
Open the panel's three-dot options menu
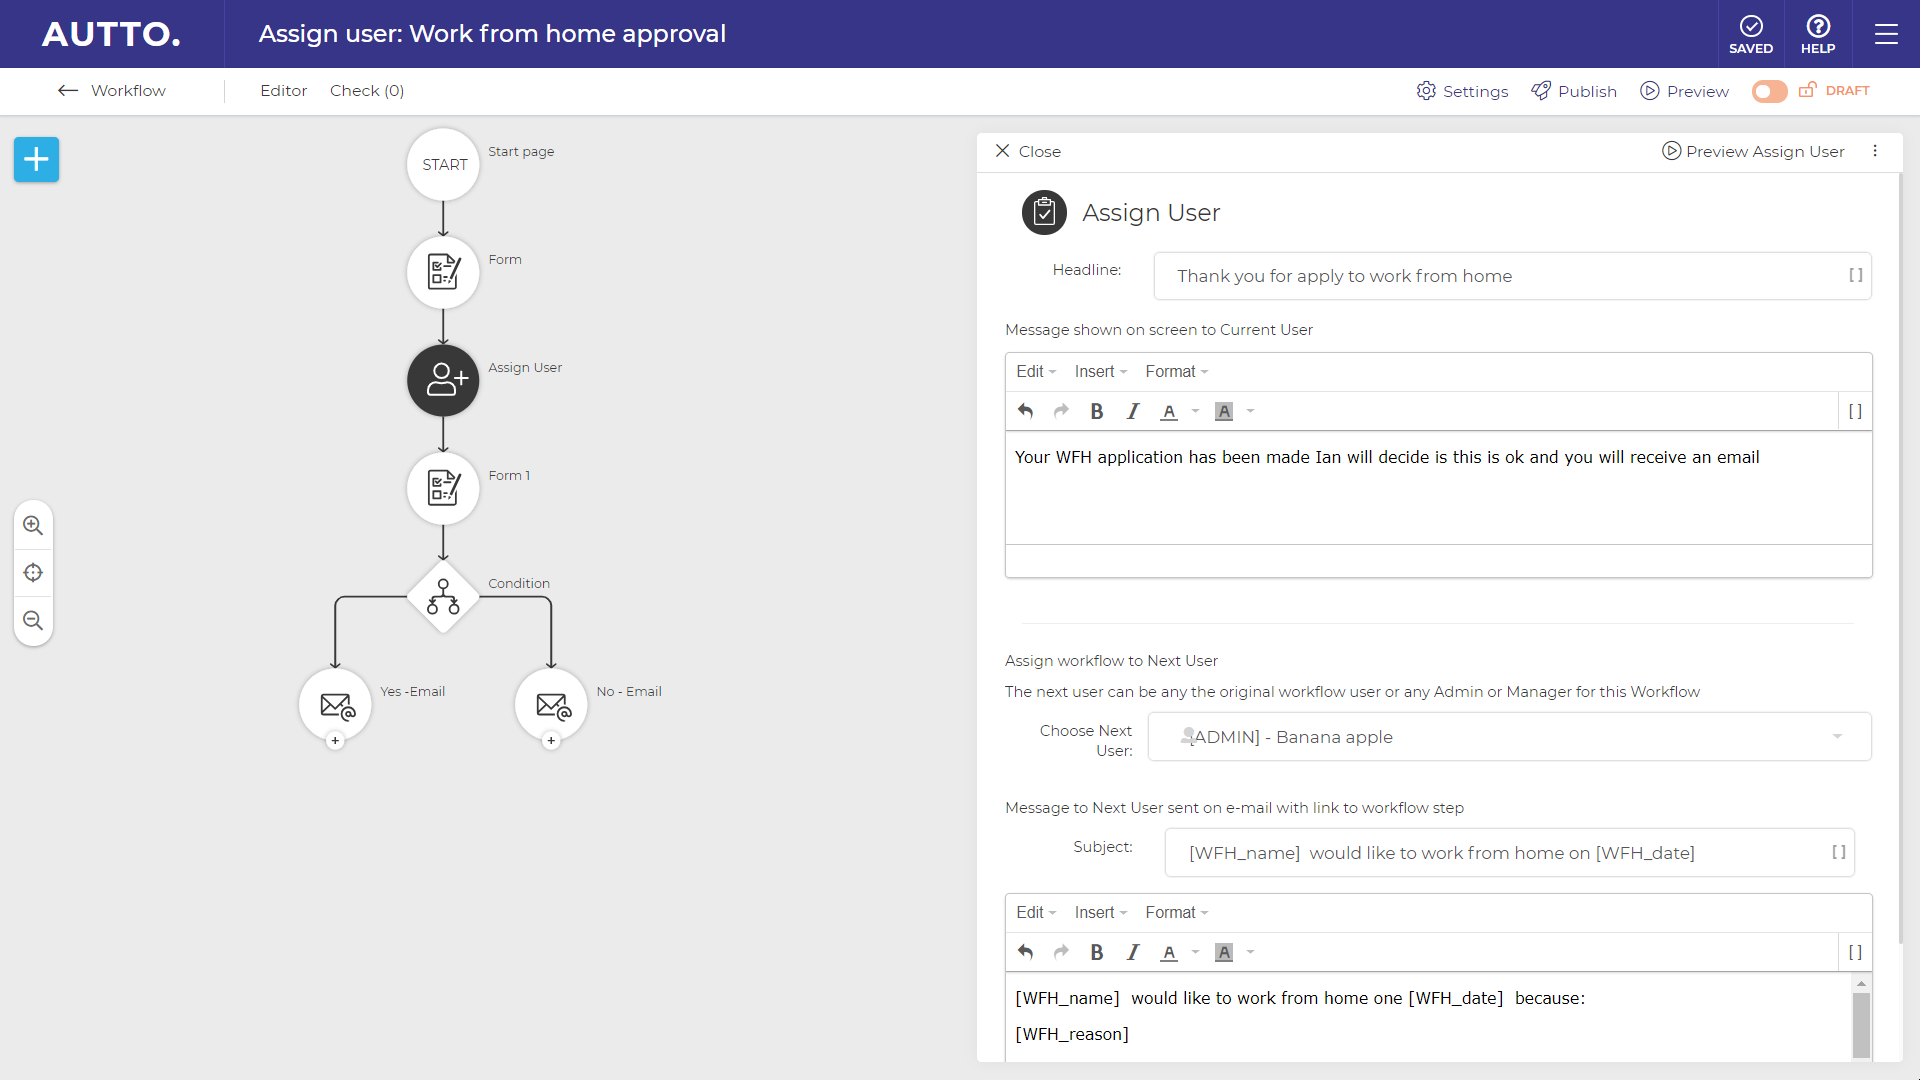(1875, 151)
